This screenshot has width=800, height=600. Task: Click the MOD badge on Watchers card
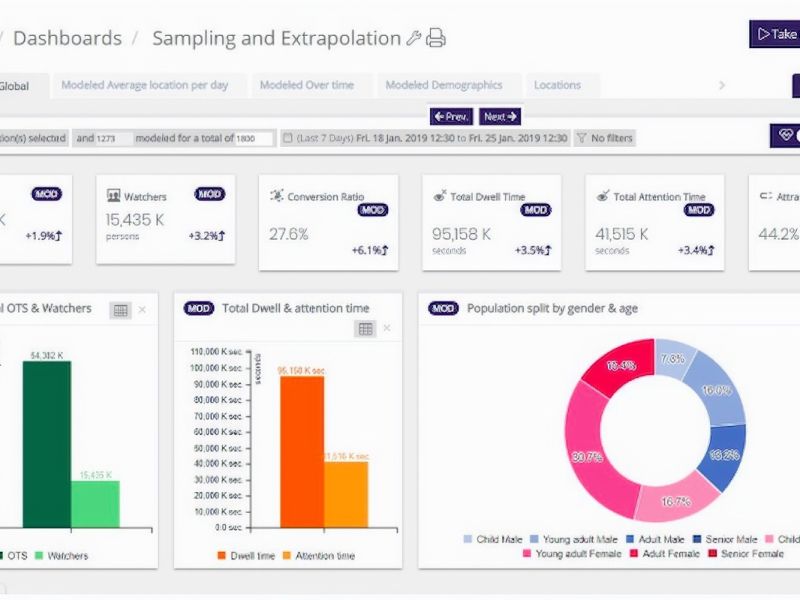[x=210, y=194]
